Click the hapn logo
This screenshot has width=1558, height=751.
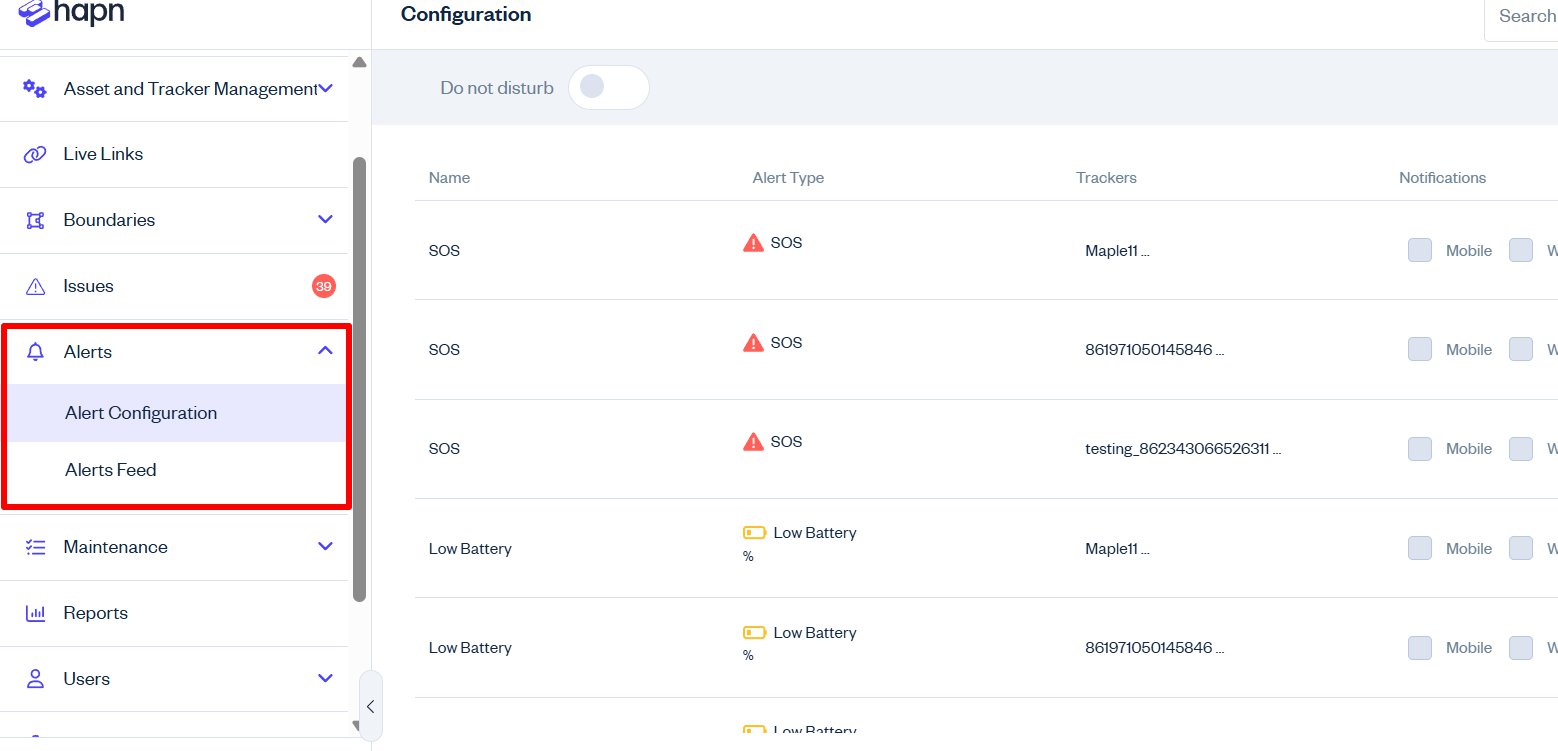[70, 14]
